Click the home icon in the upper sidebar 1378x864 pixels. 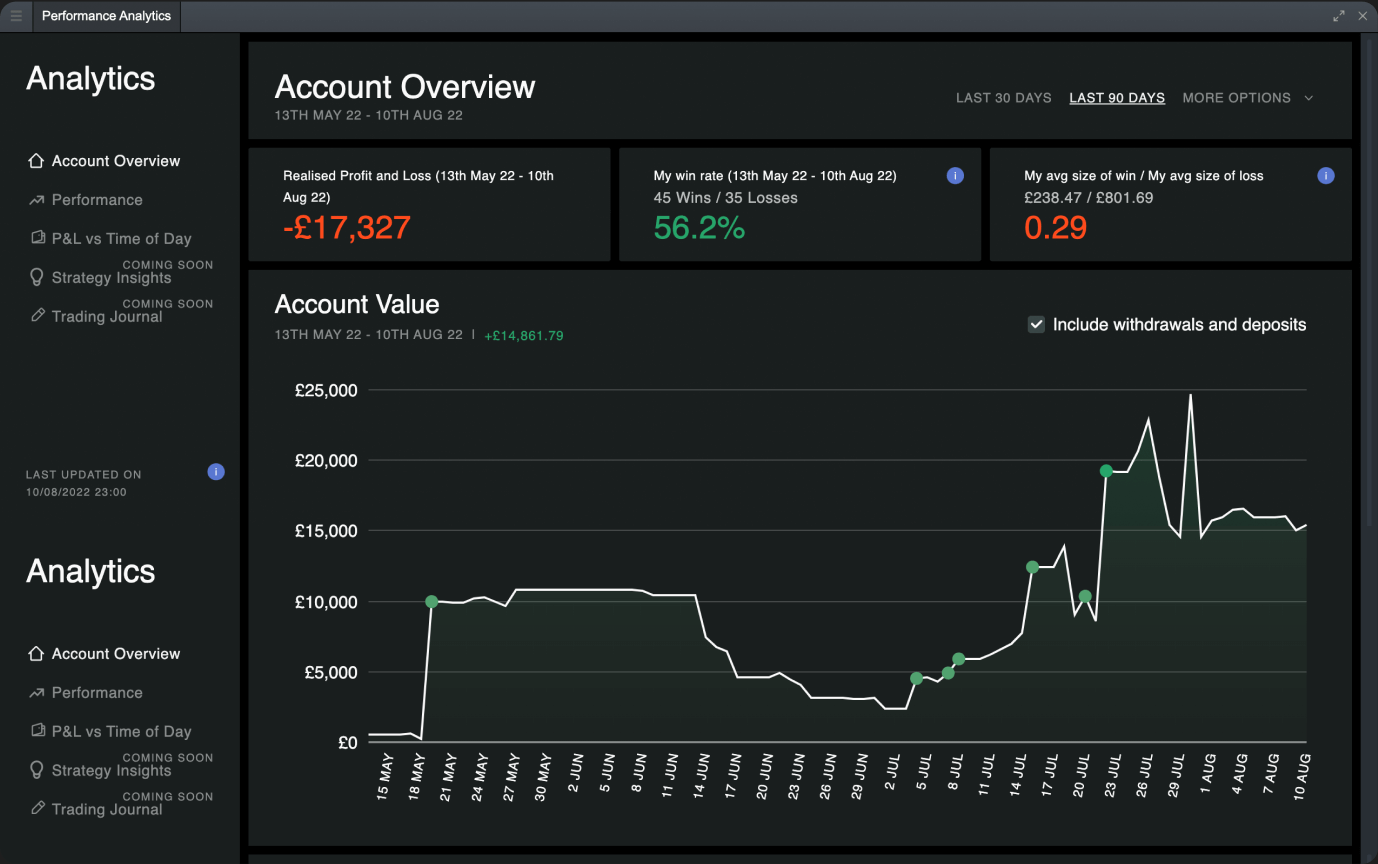37,161
